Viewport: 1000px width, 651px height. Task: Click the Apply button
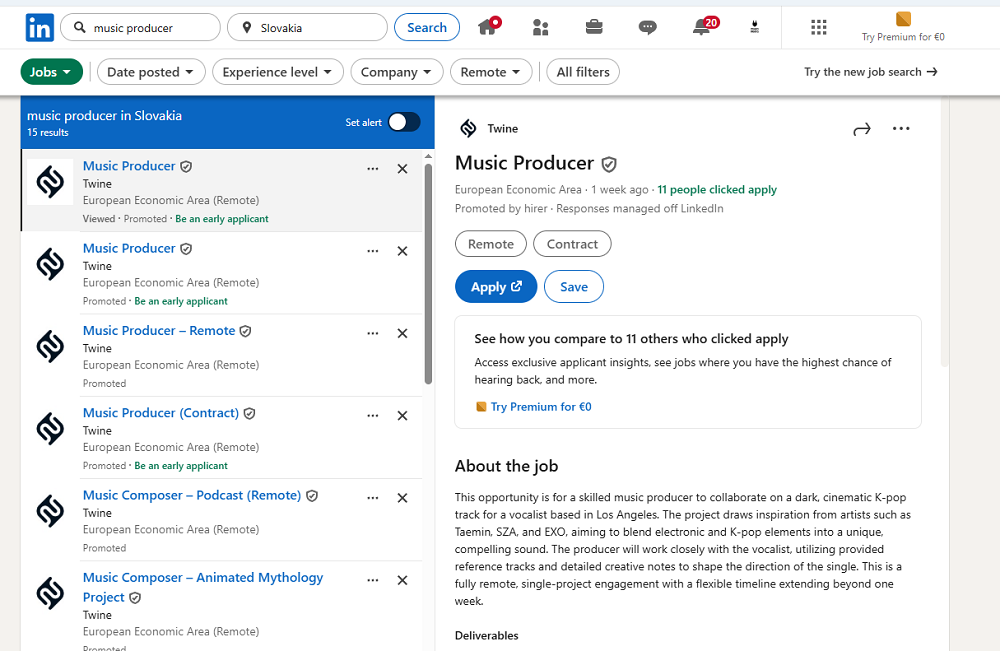pos(496,287)
